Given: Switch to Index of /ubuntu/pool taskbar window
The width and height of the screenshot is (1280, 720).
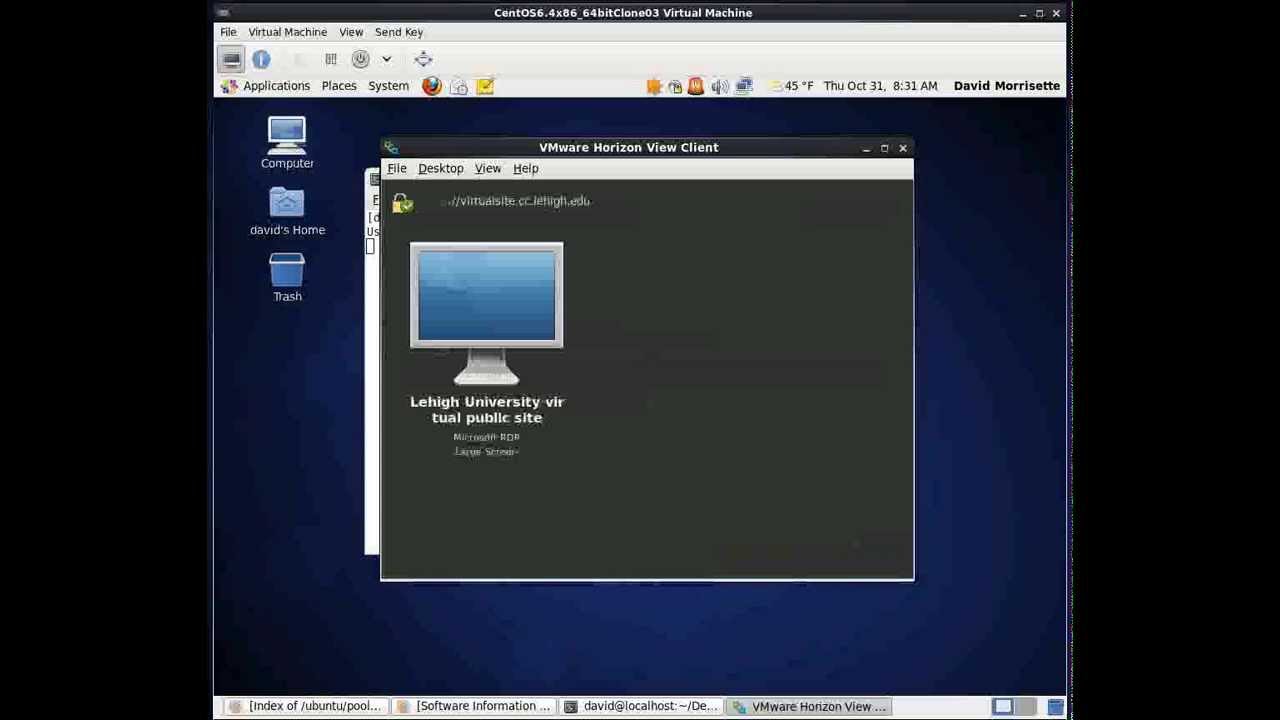Looking at the screenshot, I should pos(305,706).
